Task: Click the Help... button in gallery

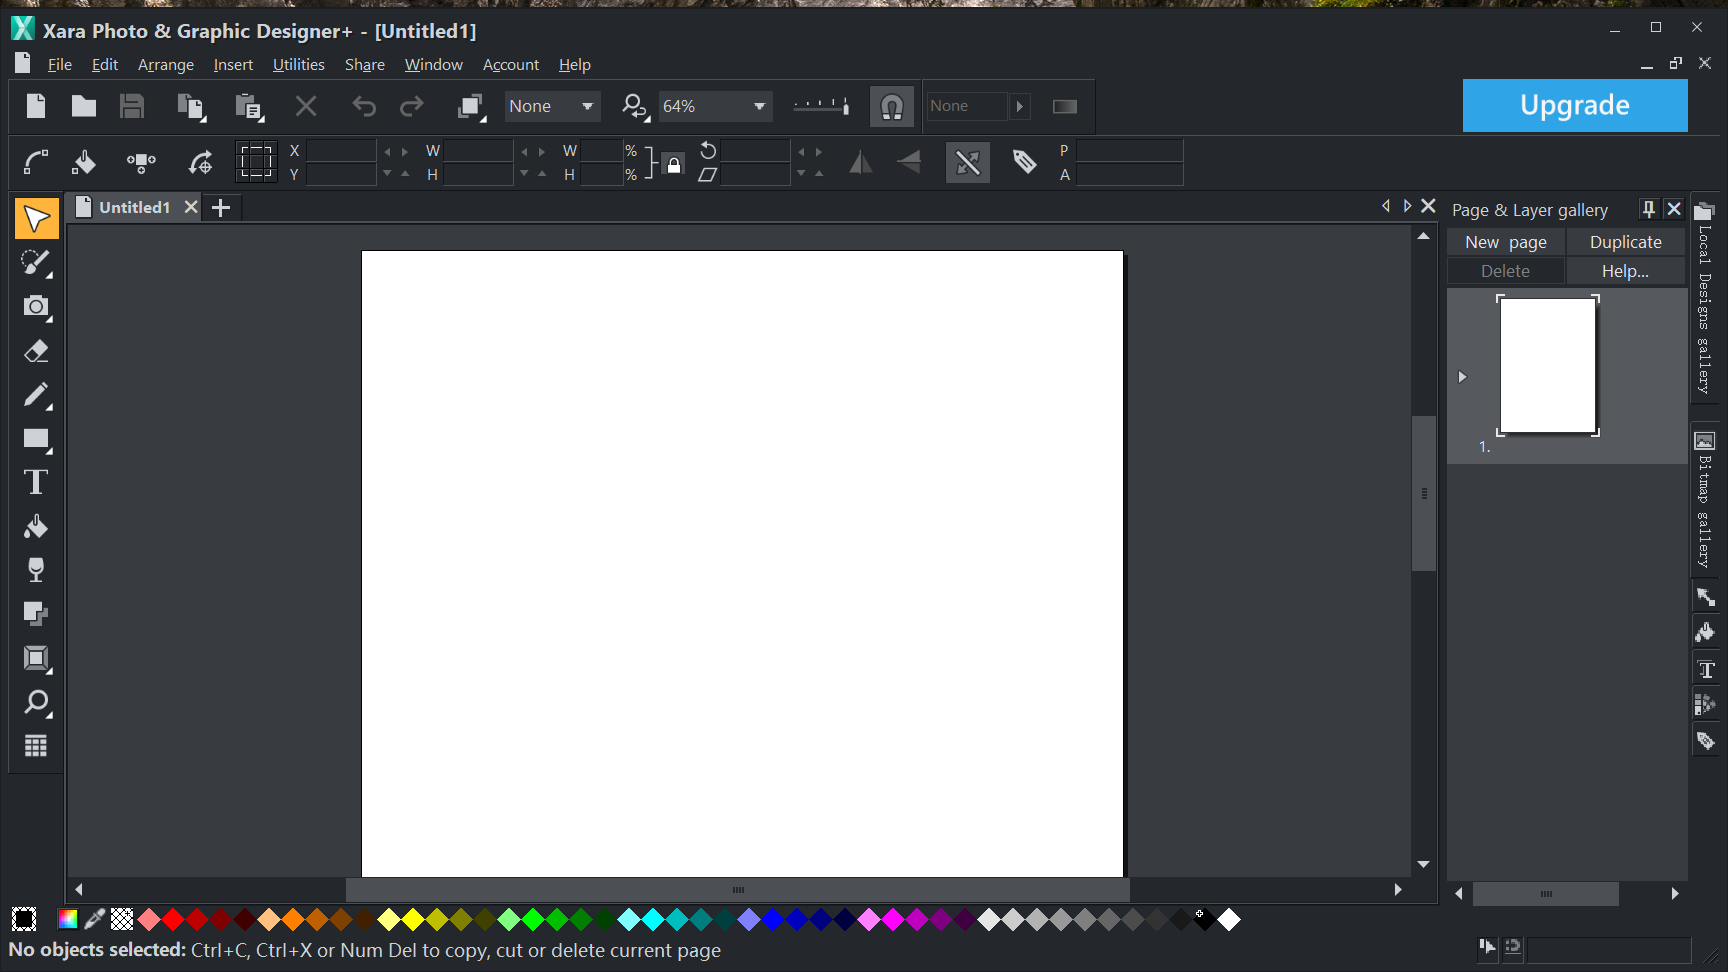Action: click(x=1626, y=271)
